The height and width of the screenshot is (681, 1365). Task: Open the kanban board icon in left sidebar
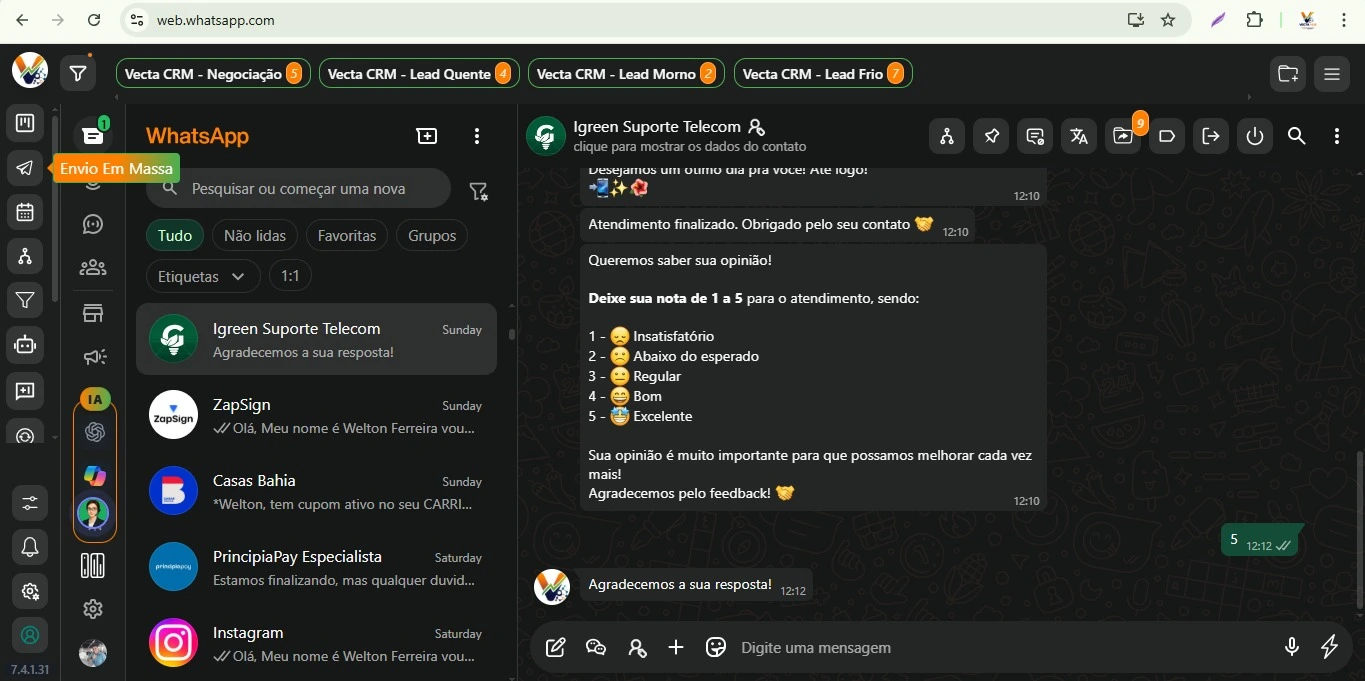pos(25,124)
